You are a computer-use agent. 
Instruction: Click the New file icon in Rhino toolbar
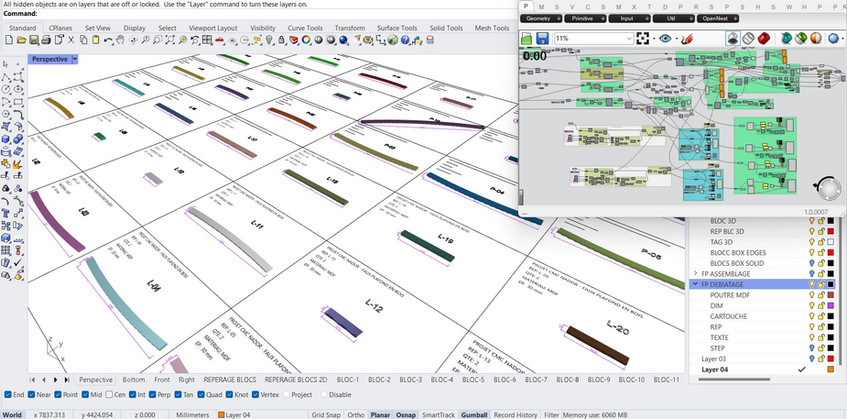(x=9, y=40)
